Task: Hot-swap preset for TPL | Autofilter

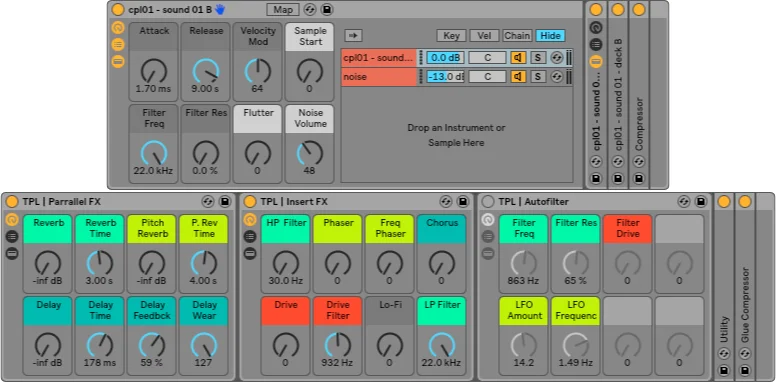Action: pyautogui.click(x=684, y=201)
